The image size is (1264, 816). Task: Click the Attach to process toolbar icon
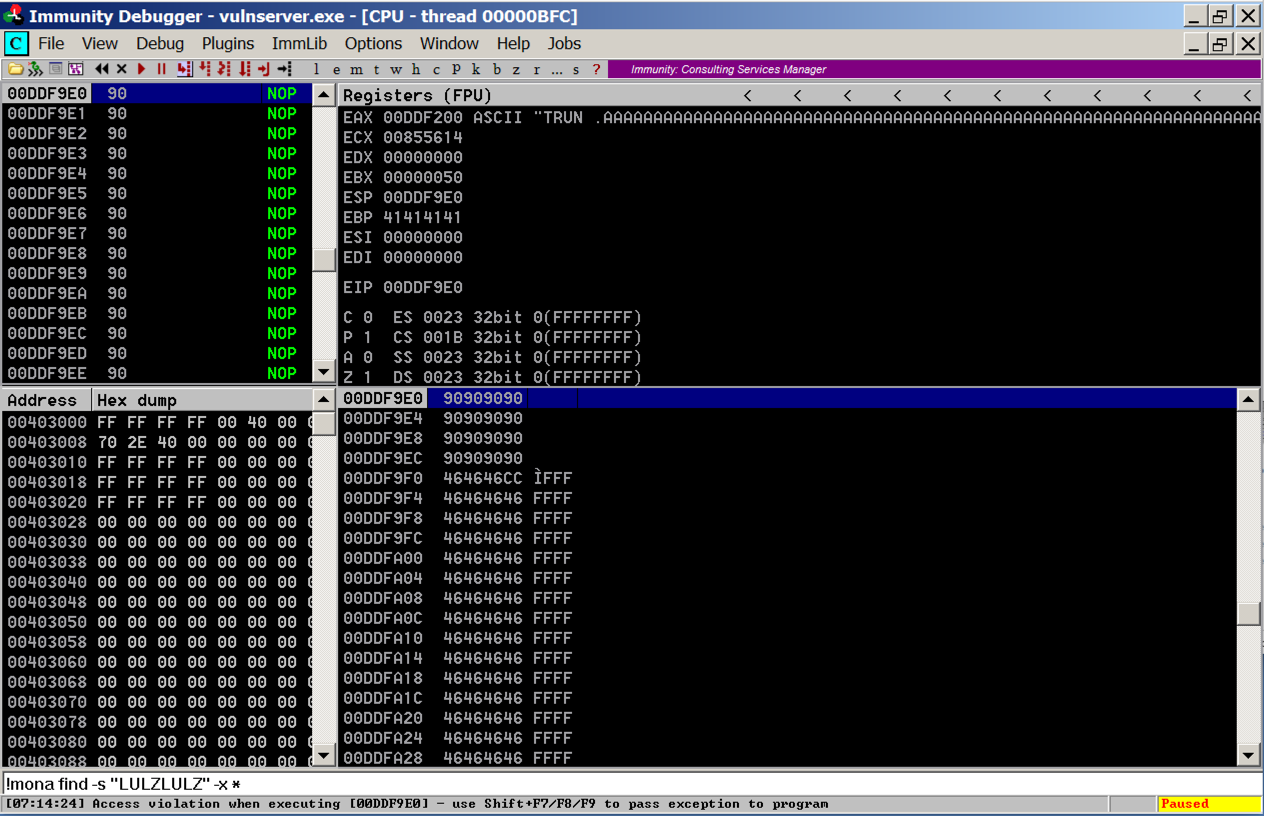click(x=34, y=69)
